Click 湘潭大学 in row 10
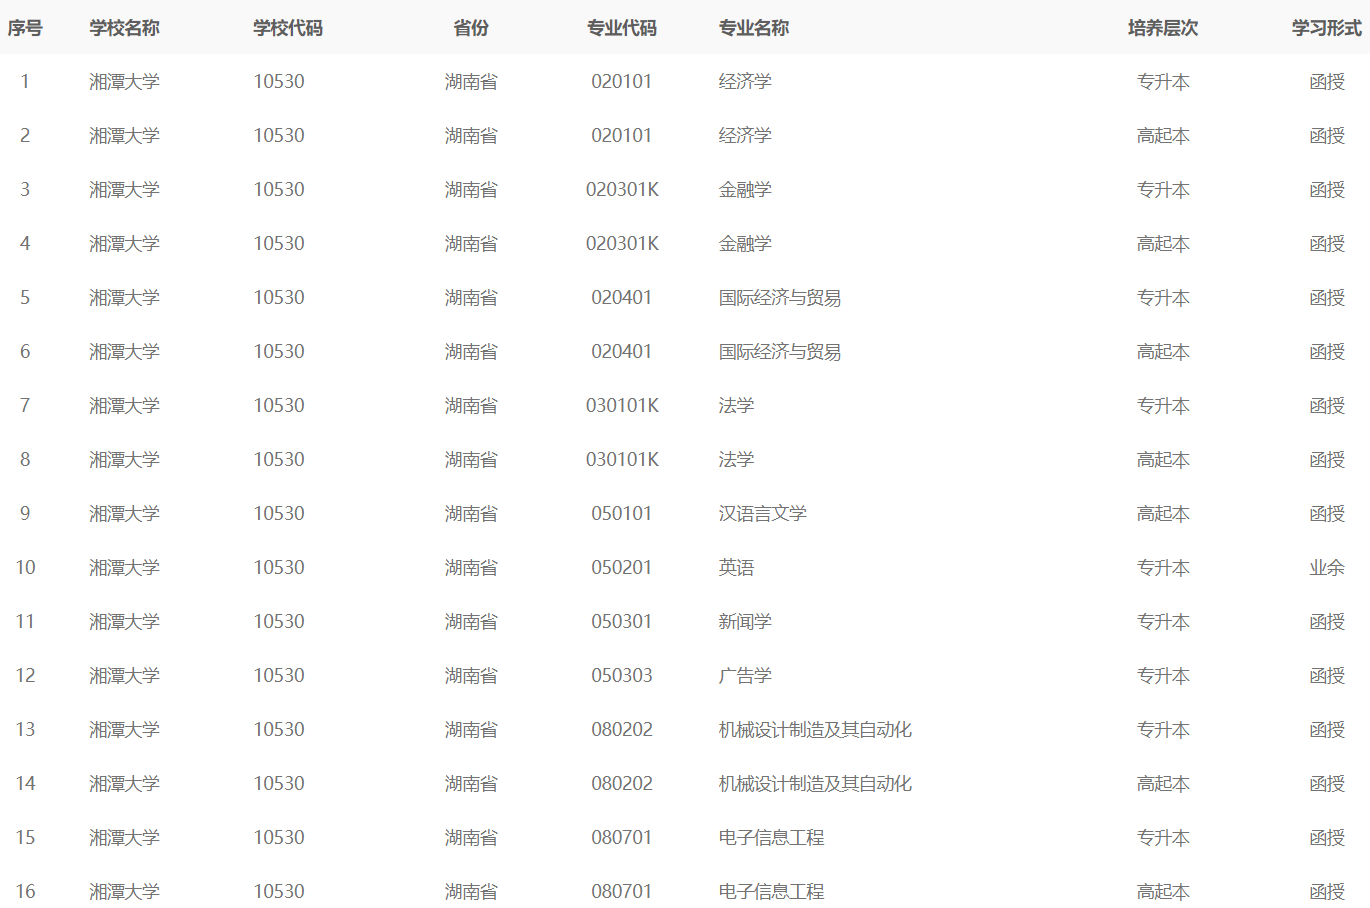The height and width of the screenshot is (908, 1370). click(124, 568)
